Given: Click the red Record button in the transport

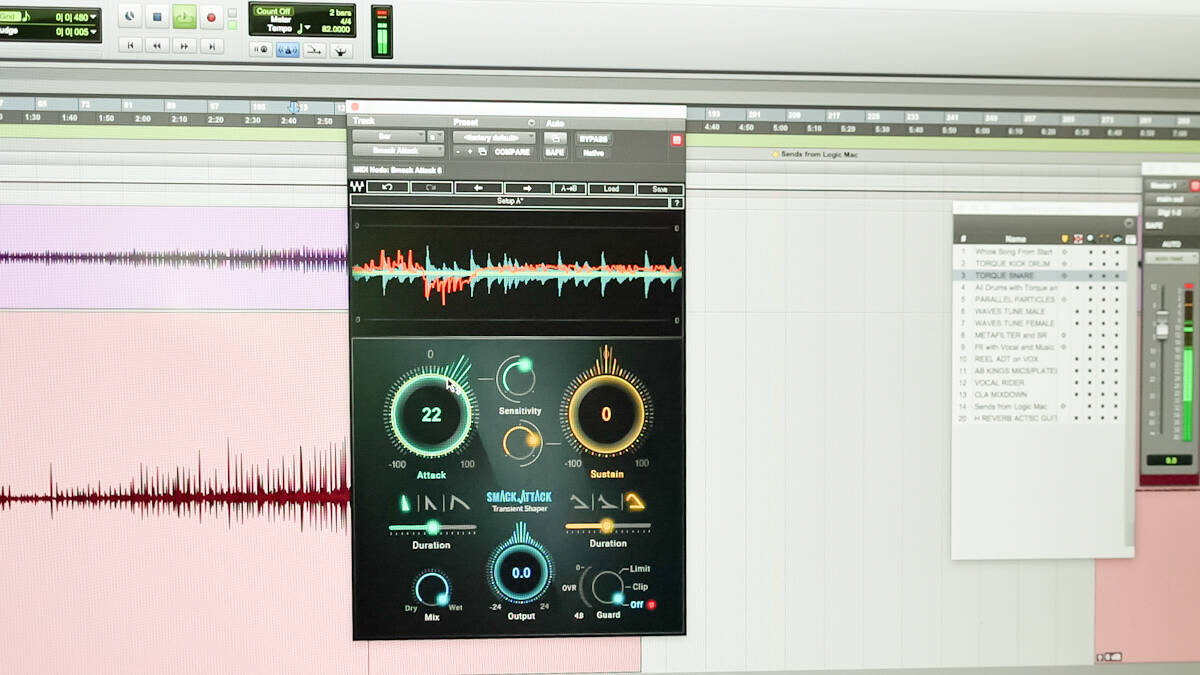Looking at the screenshot, I should (x=211, y=16).
